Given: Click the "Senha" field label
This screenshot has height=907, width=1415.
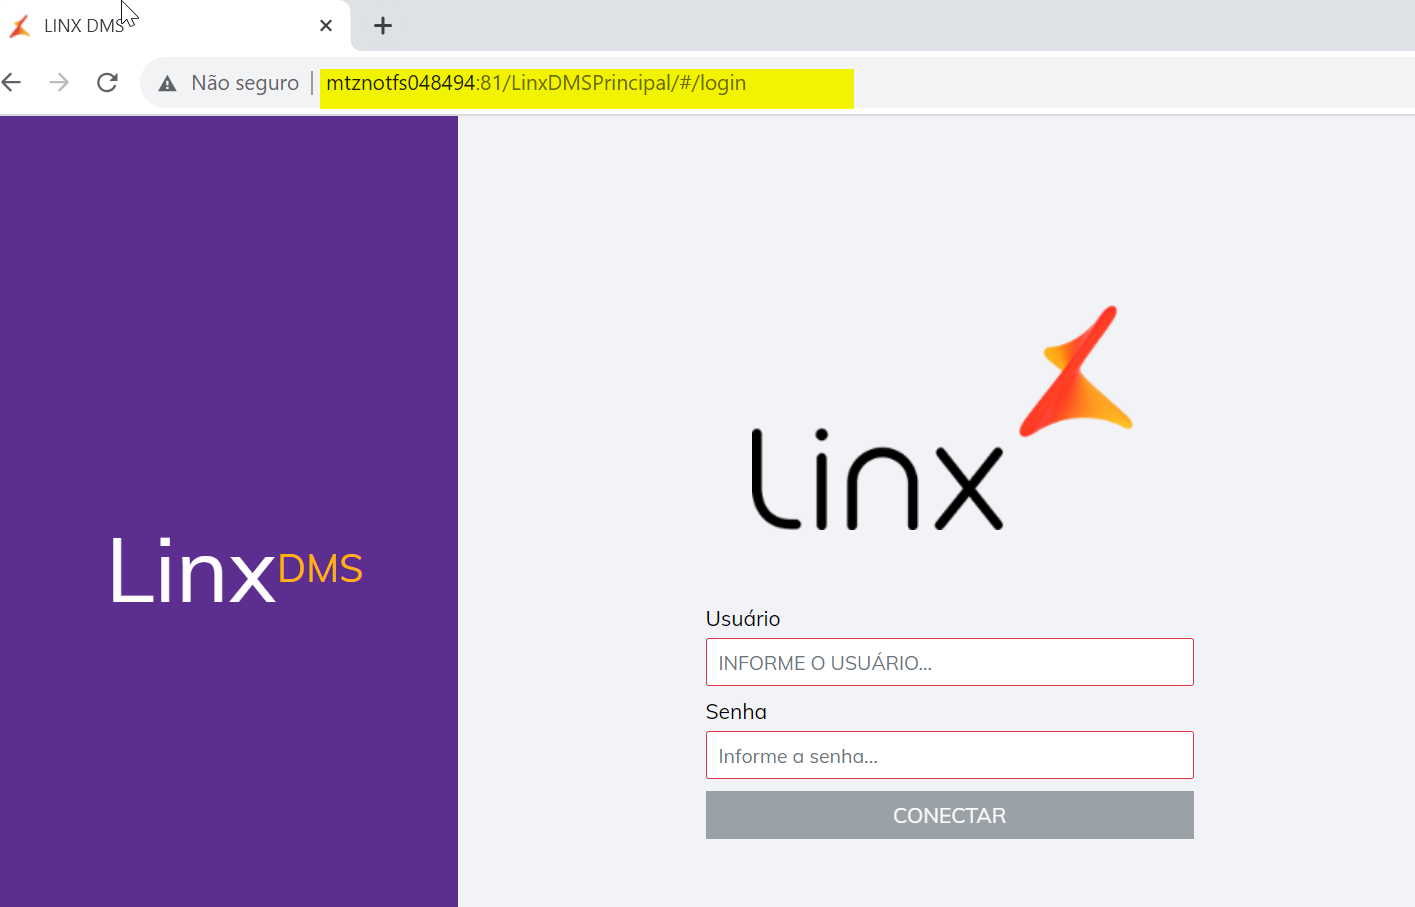Looking at the screenshot, I should tap(736, 712).
